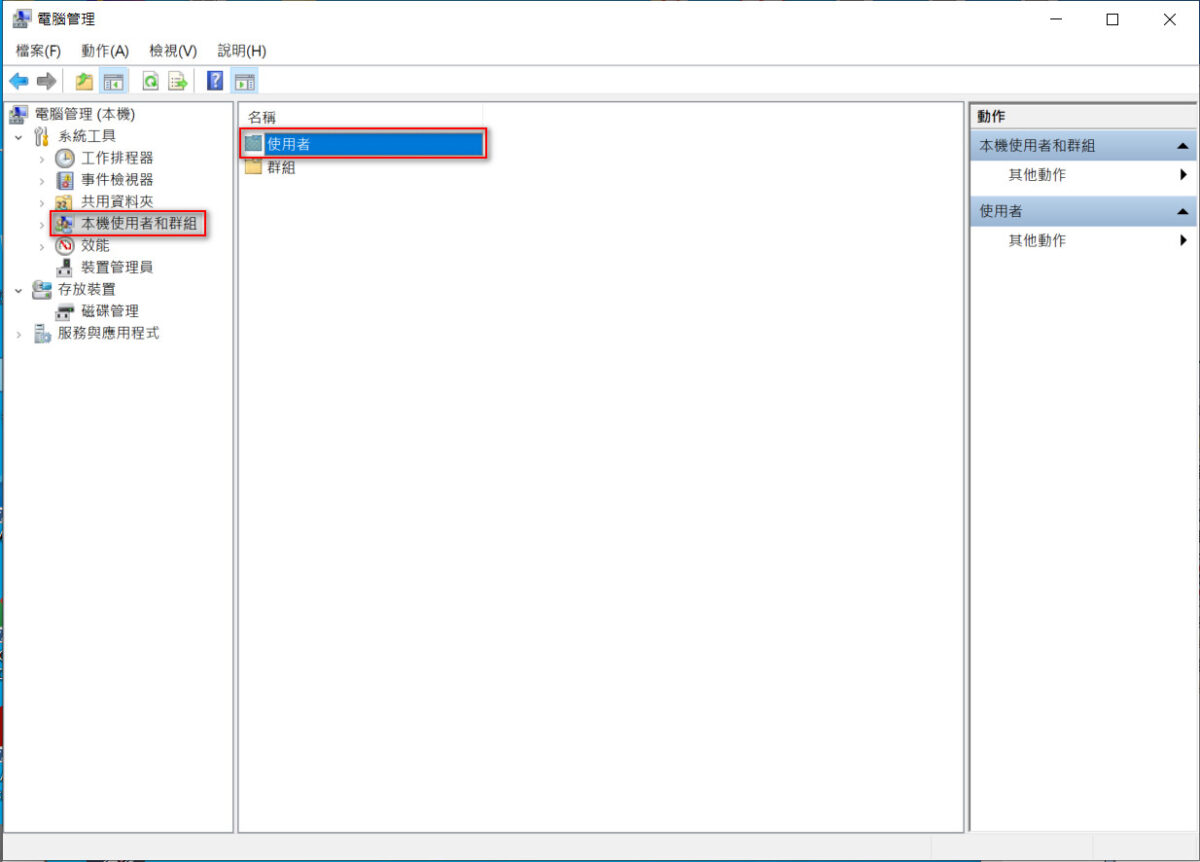Open the 檔案(F) menu
The width and height of the screenshot is (1200, 862).
tap(38, 51)
